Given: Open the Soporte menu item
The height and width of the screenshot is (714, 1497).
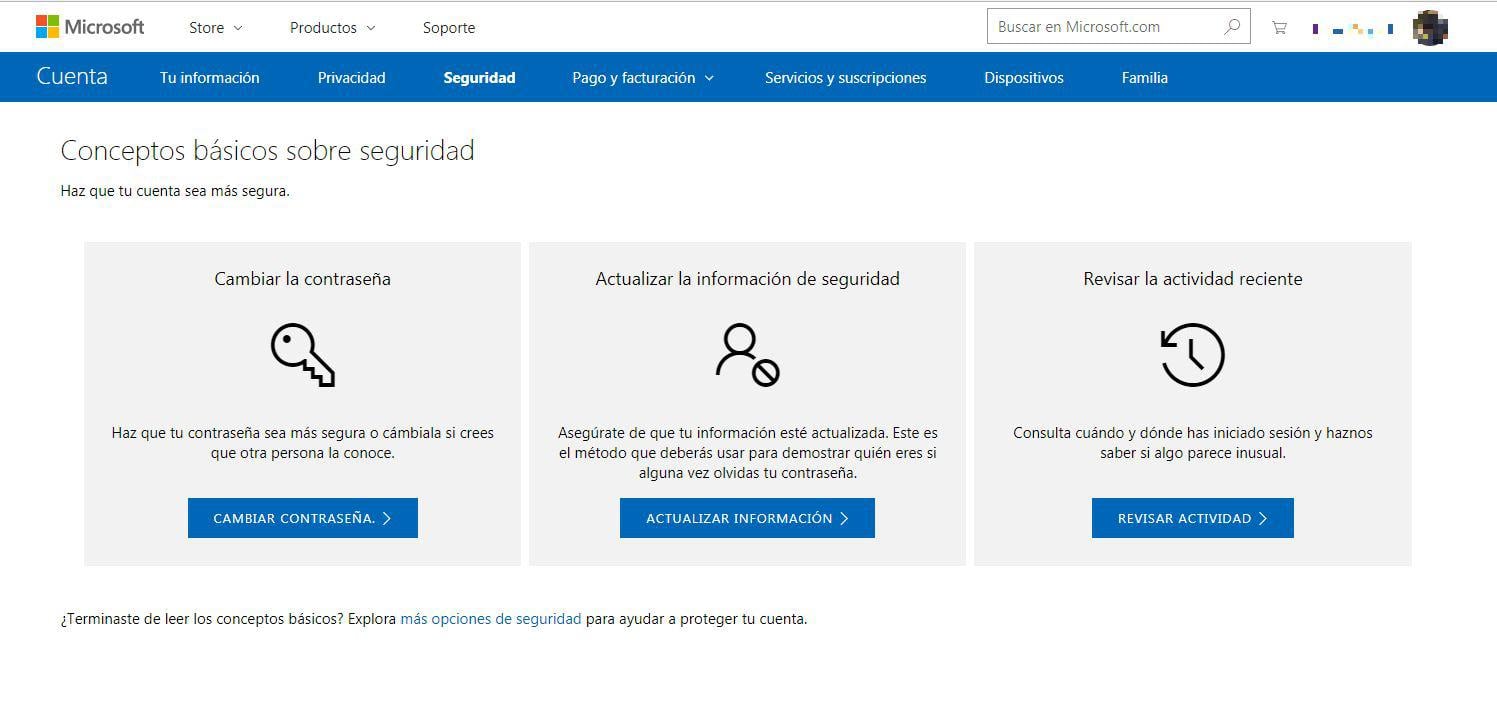Looking at the screenshot, I should point(448,28).
